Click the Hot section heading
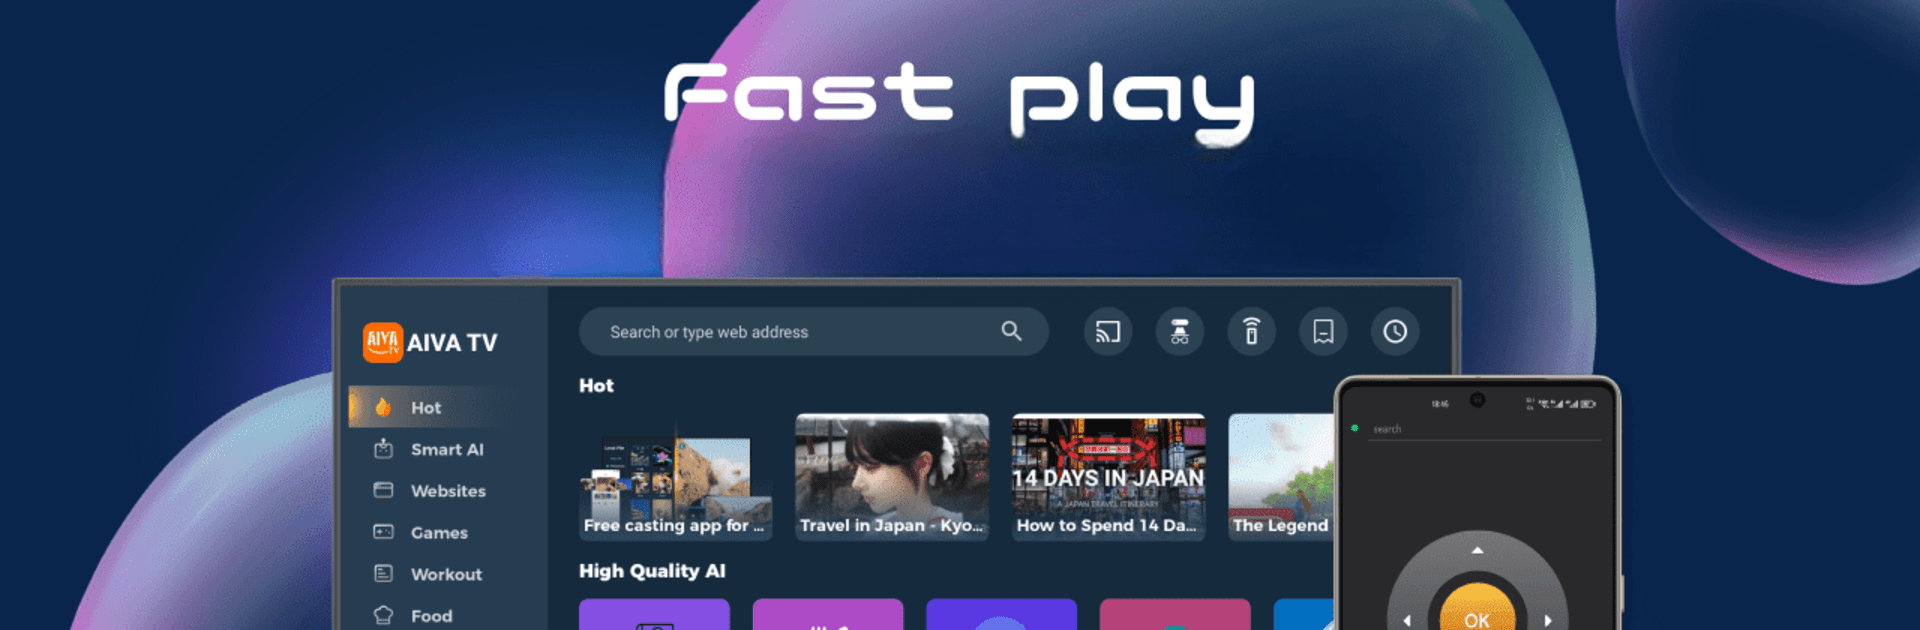1920x630 pixels. 596,385
